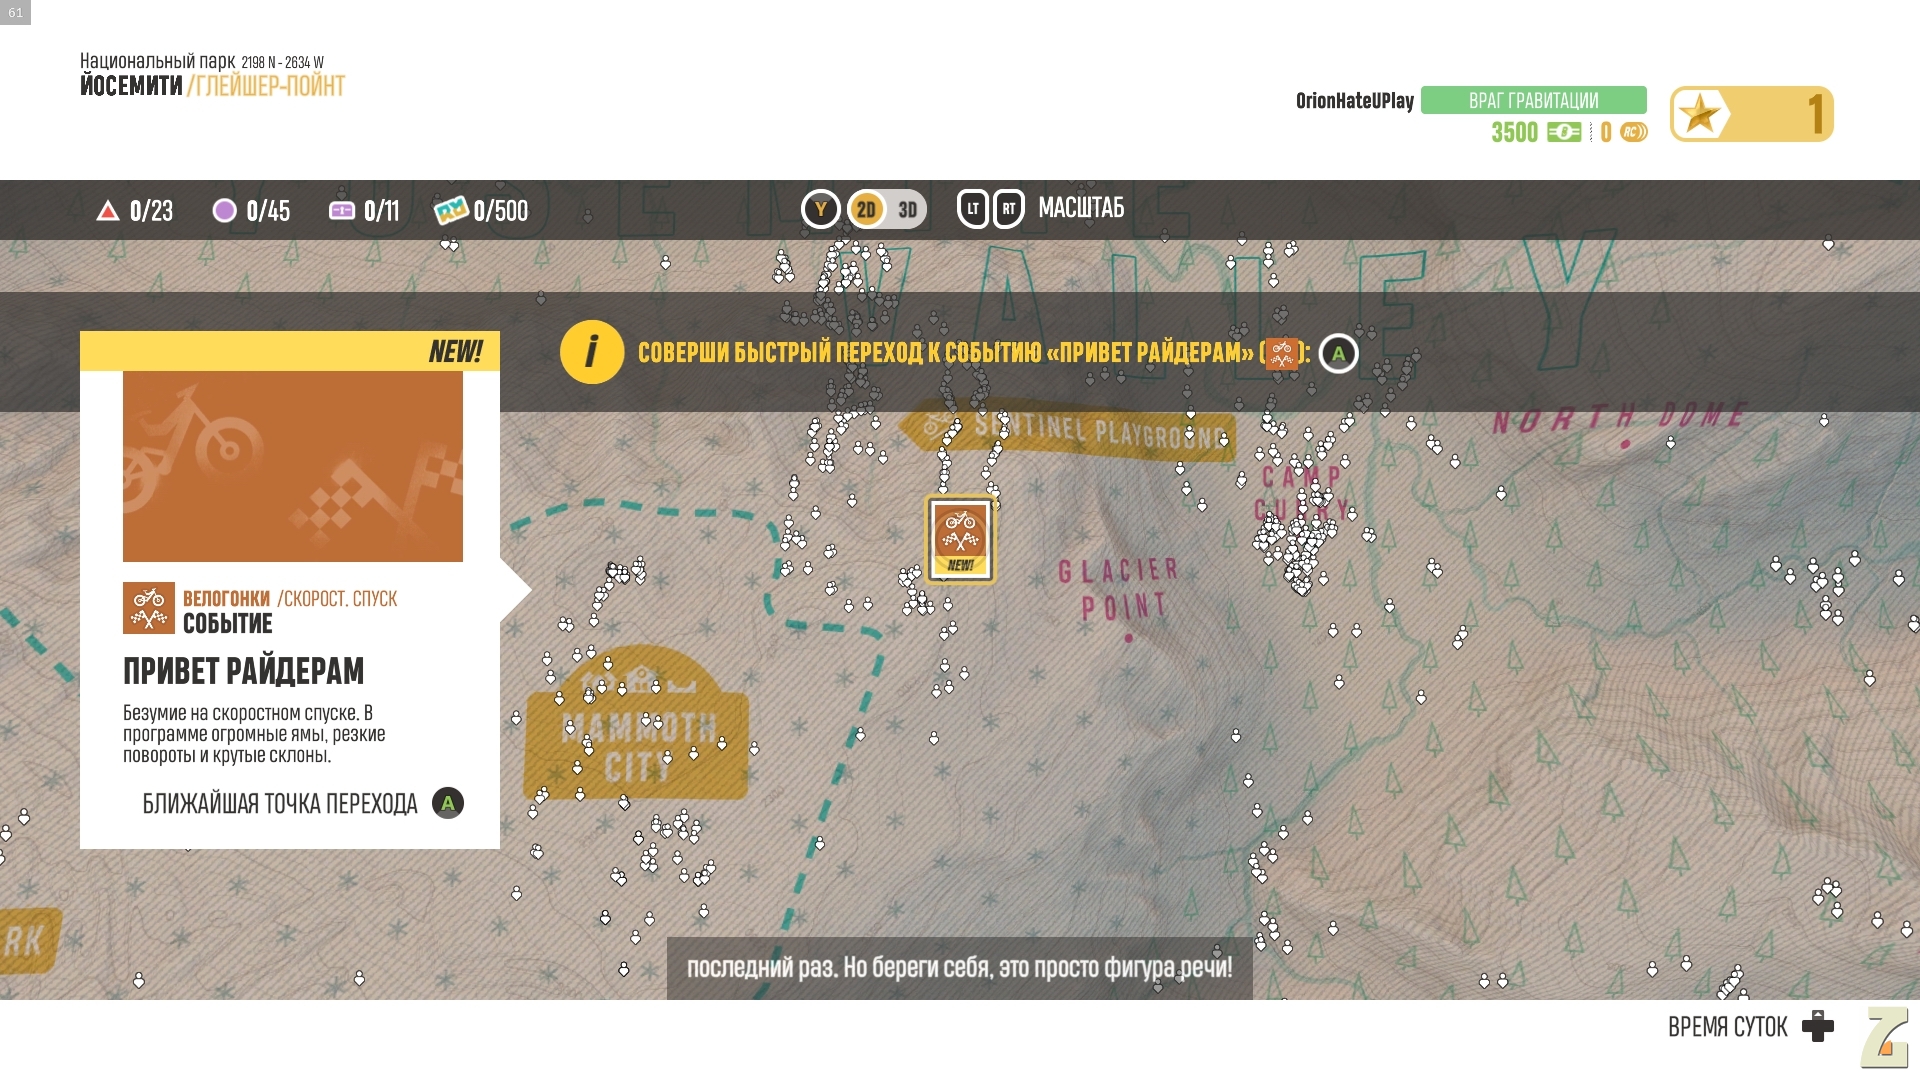Click the red triangle collectible counter icon
The width and height of the screenshot is (1920, 1080).
[x=107, y=210]
